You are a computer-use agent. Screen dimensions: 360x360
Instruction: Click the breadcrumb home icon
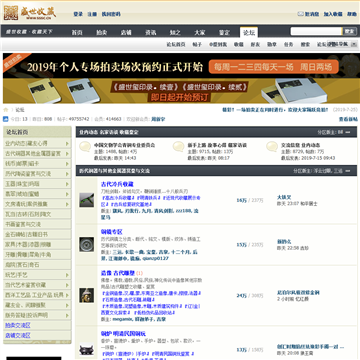coord(6,110)
